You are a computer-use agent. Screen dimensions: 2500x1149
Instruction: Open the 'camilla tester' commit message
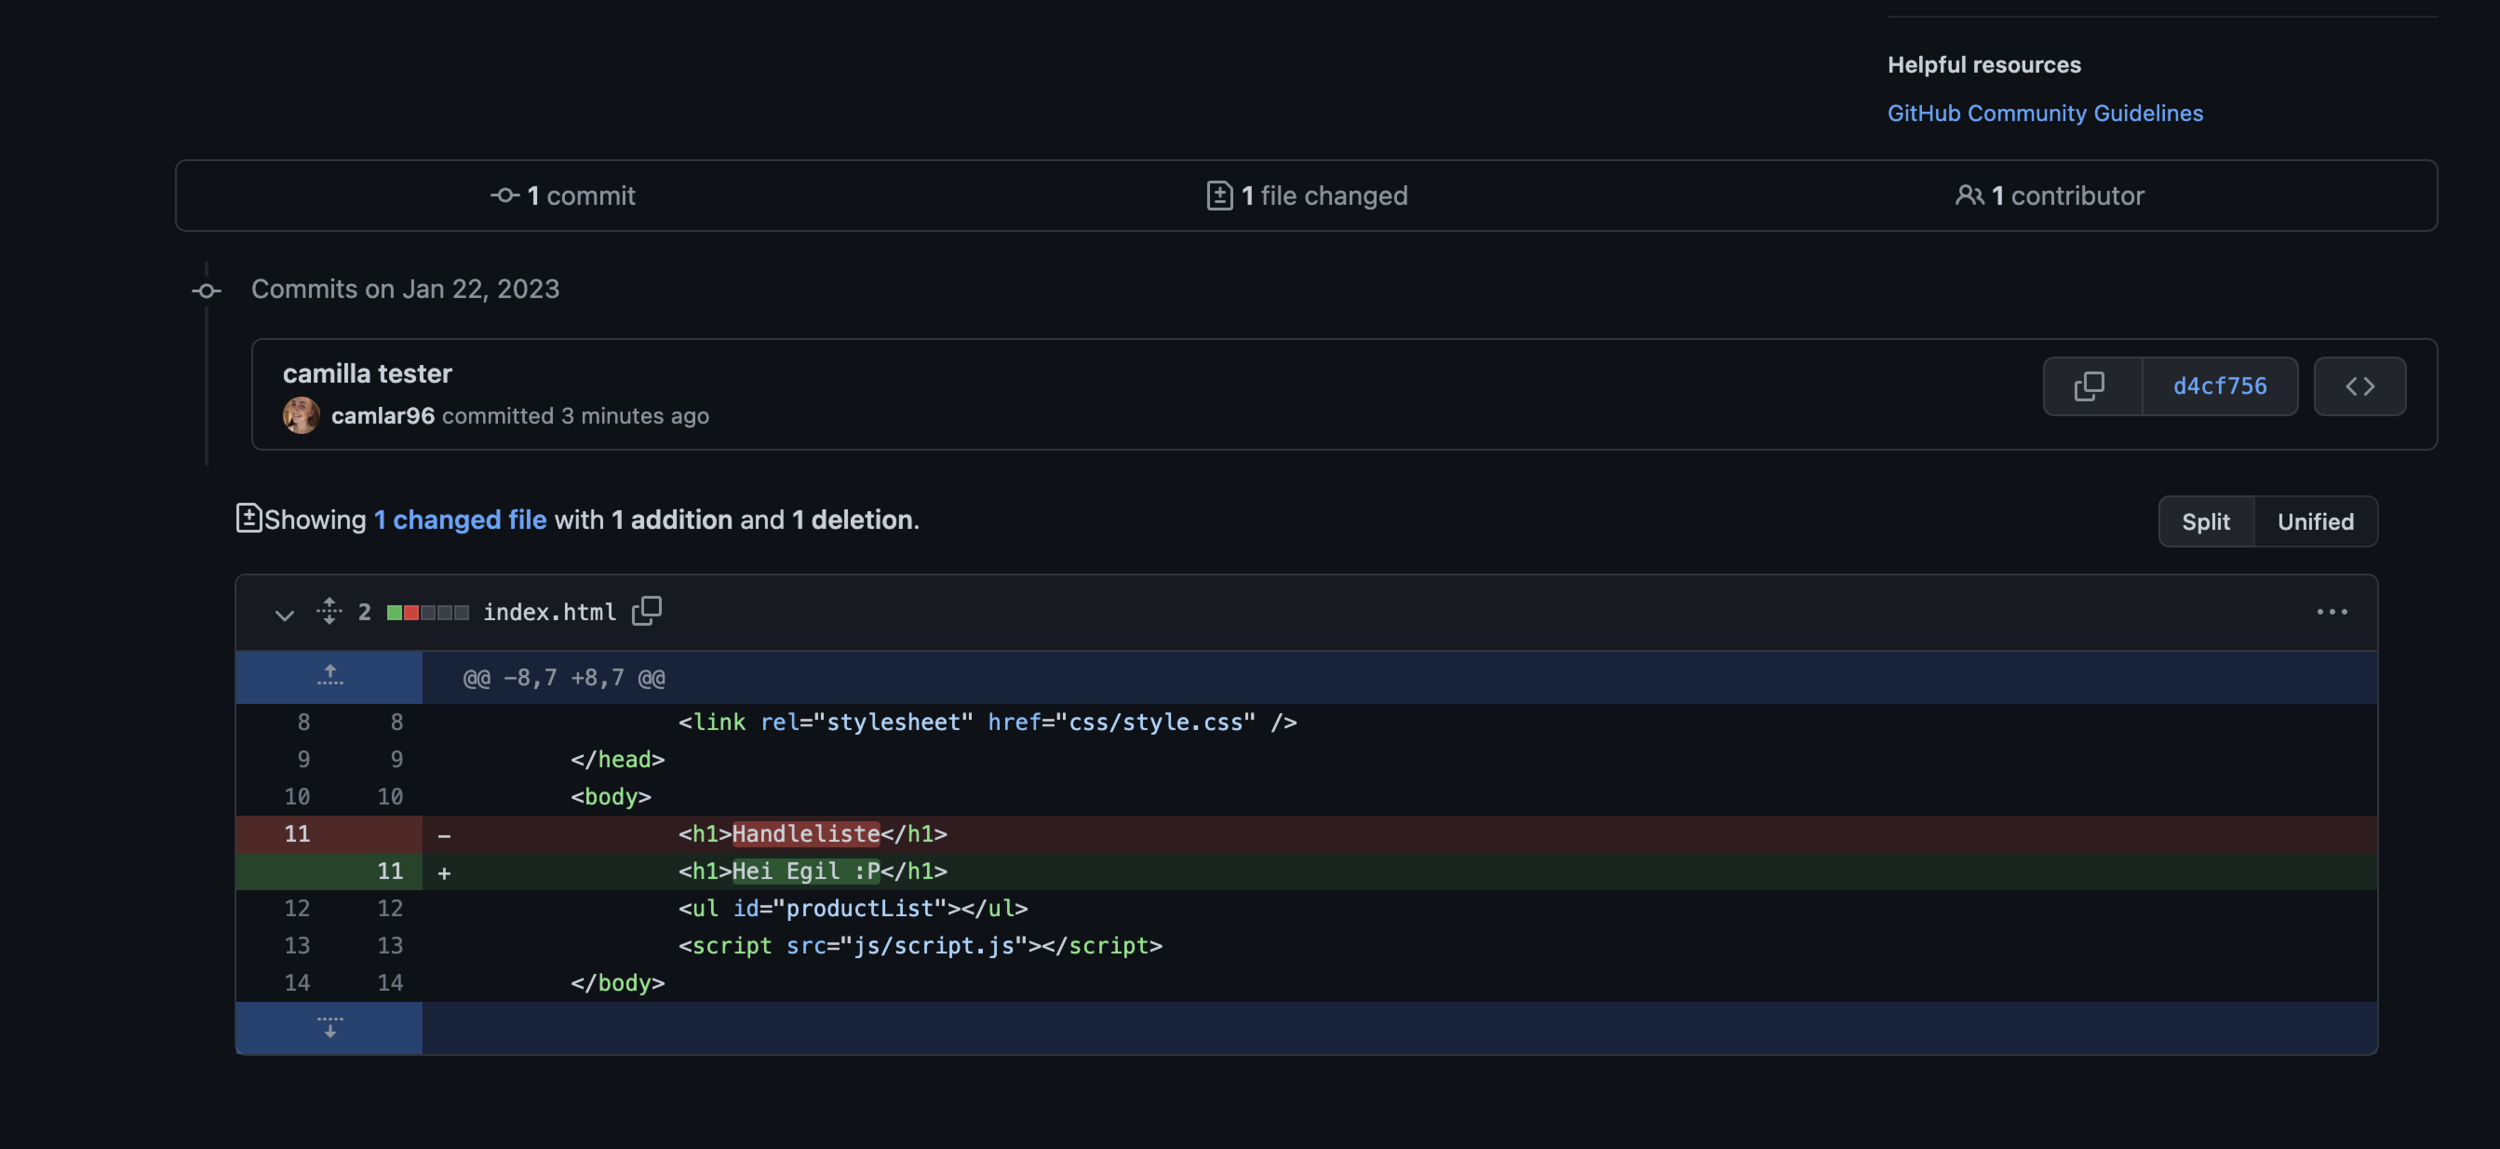367,373
